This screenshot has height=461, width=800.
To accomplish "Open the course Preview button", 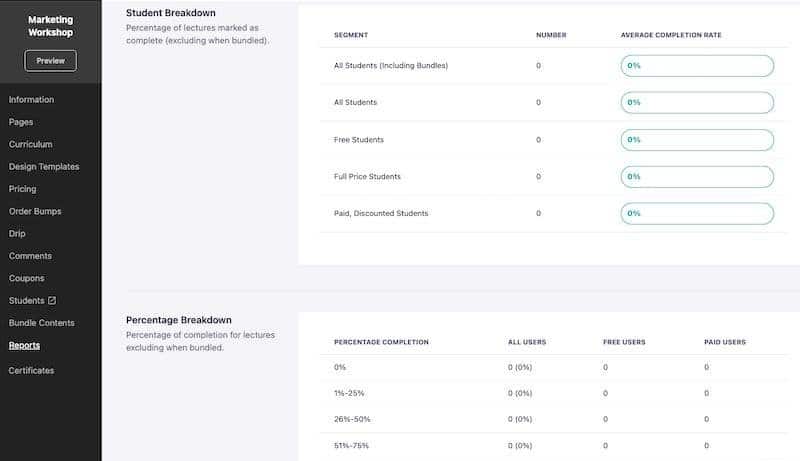I will pyautogui.click(x=51, y=61).
